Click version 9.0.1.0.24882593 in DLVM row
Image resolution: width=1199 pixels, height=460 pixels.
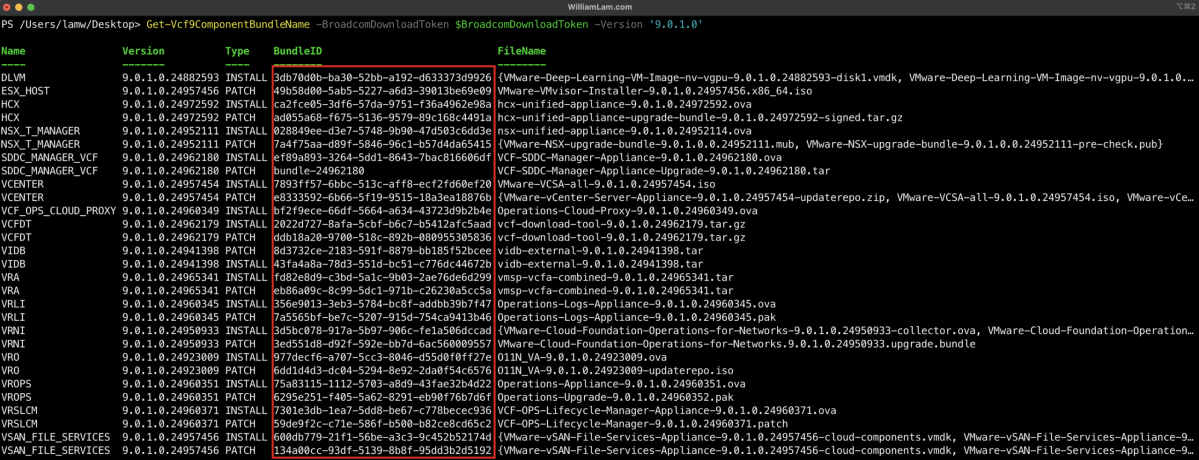(171, 78)
